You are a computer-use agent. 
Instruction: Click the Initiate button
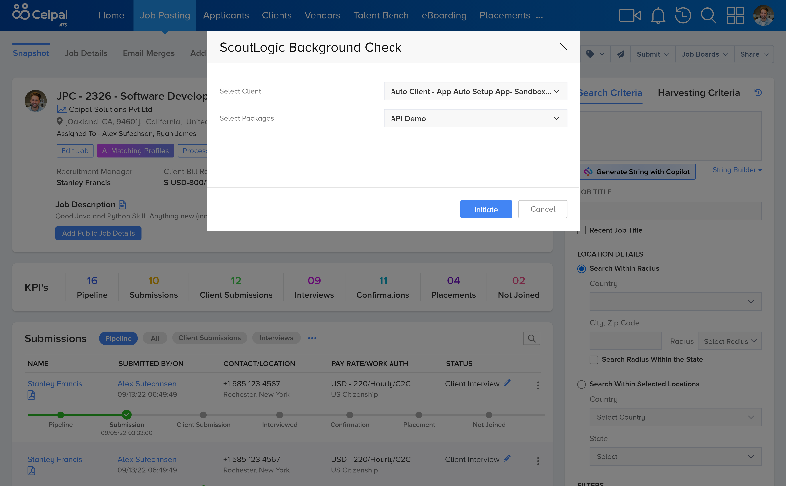coord(486,209)
